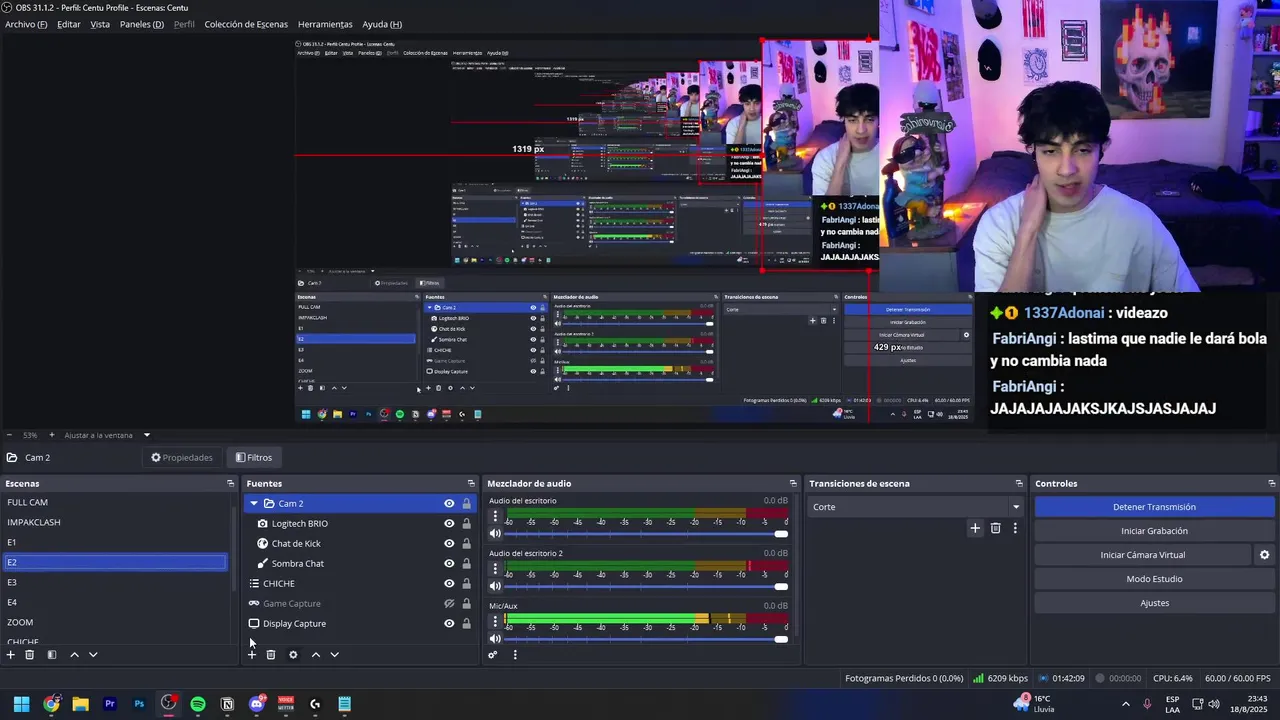
Task: Move the selected source down
Action: pyautogui.click(x=334, y=655)
